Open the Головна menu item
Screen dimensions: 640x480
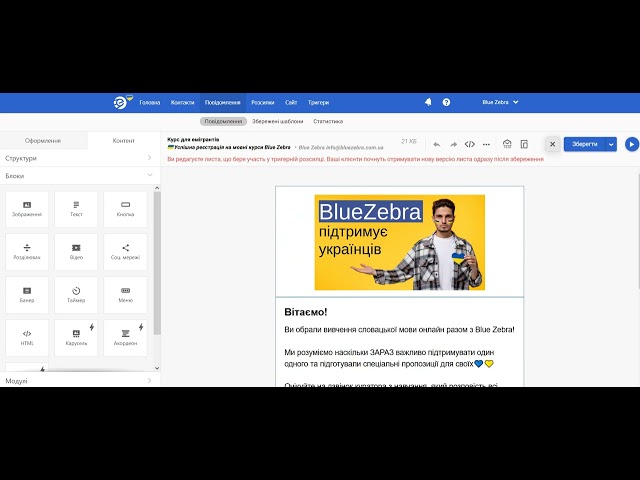150,102
